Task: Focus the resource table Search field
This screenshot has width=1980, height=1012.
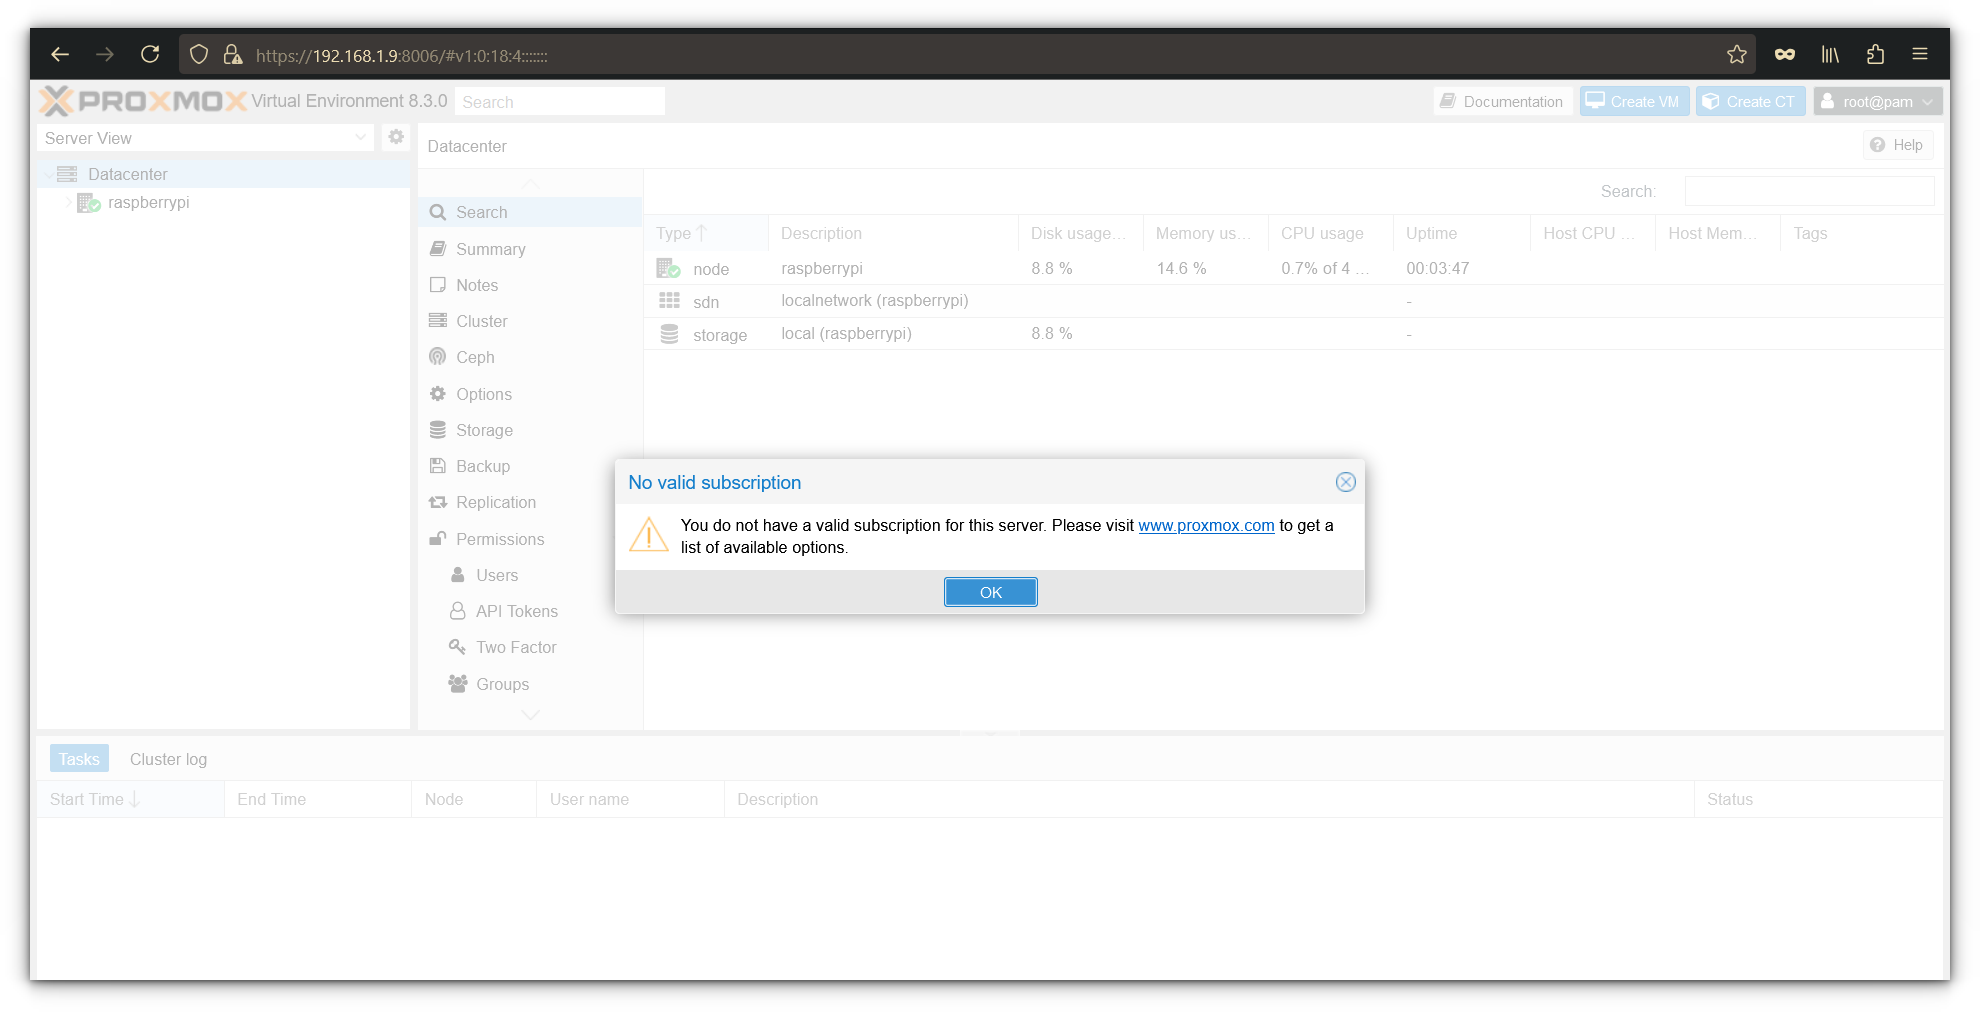Action: (1809, 191)
